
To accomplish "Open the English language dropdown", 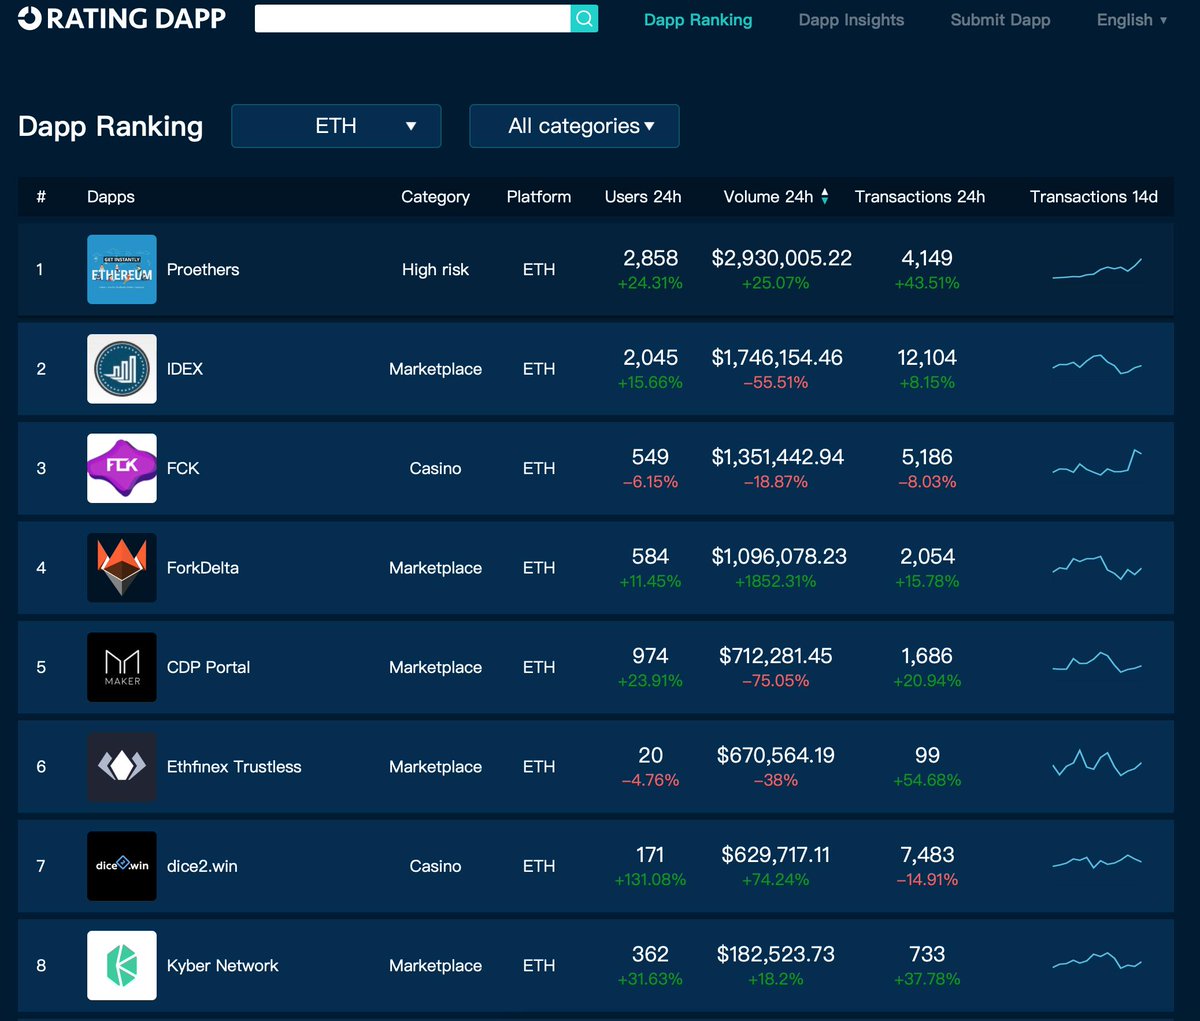I will coord(1132,20).
